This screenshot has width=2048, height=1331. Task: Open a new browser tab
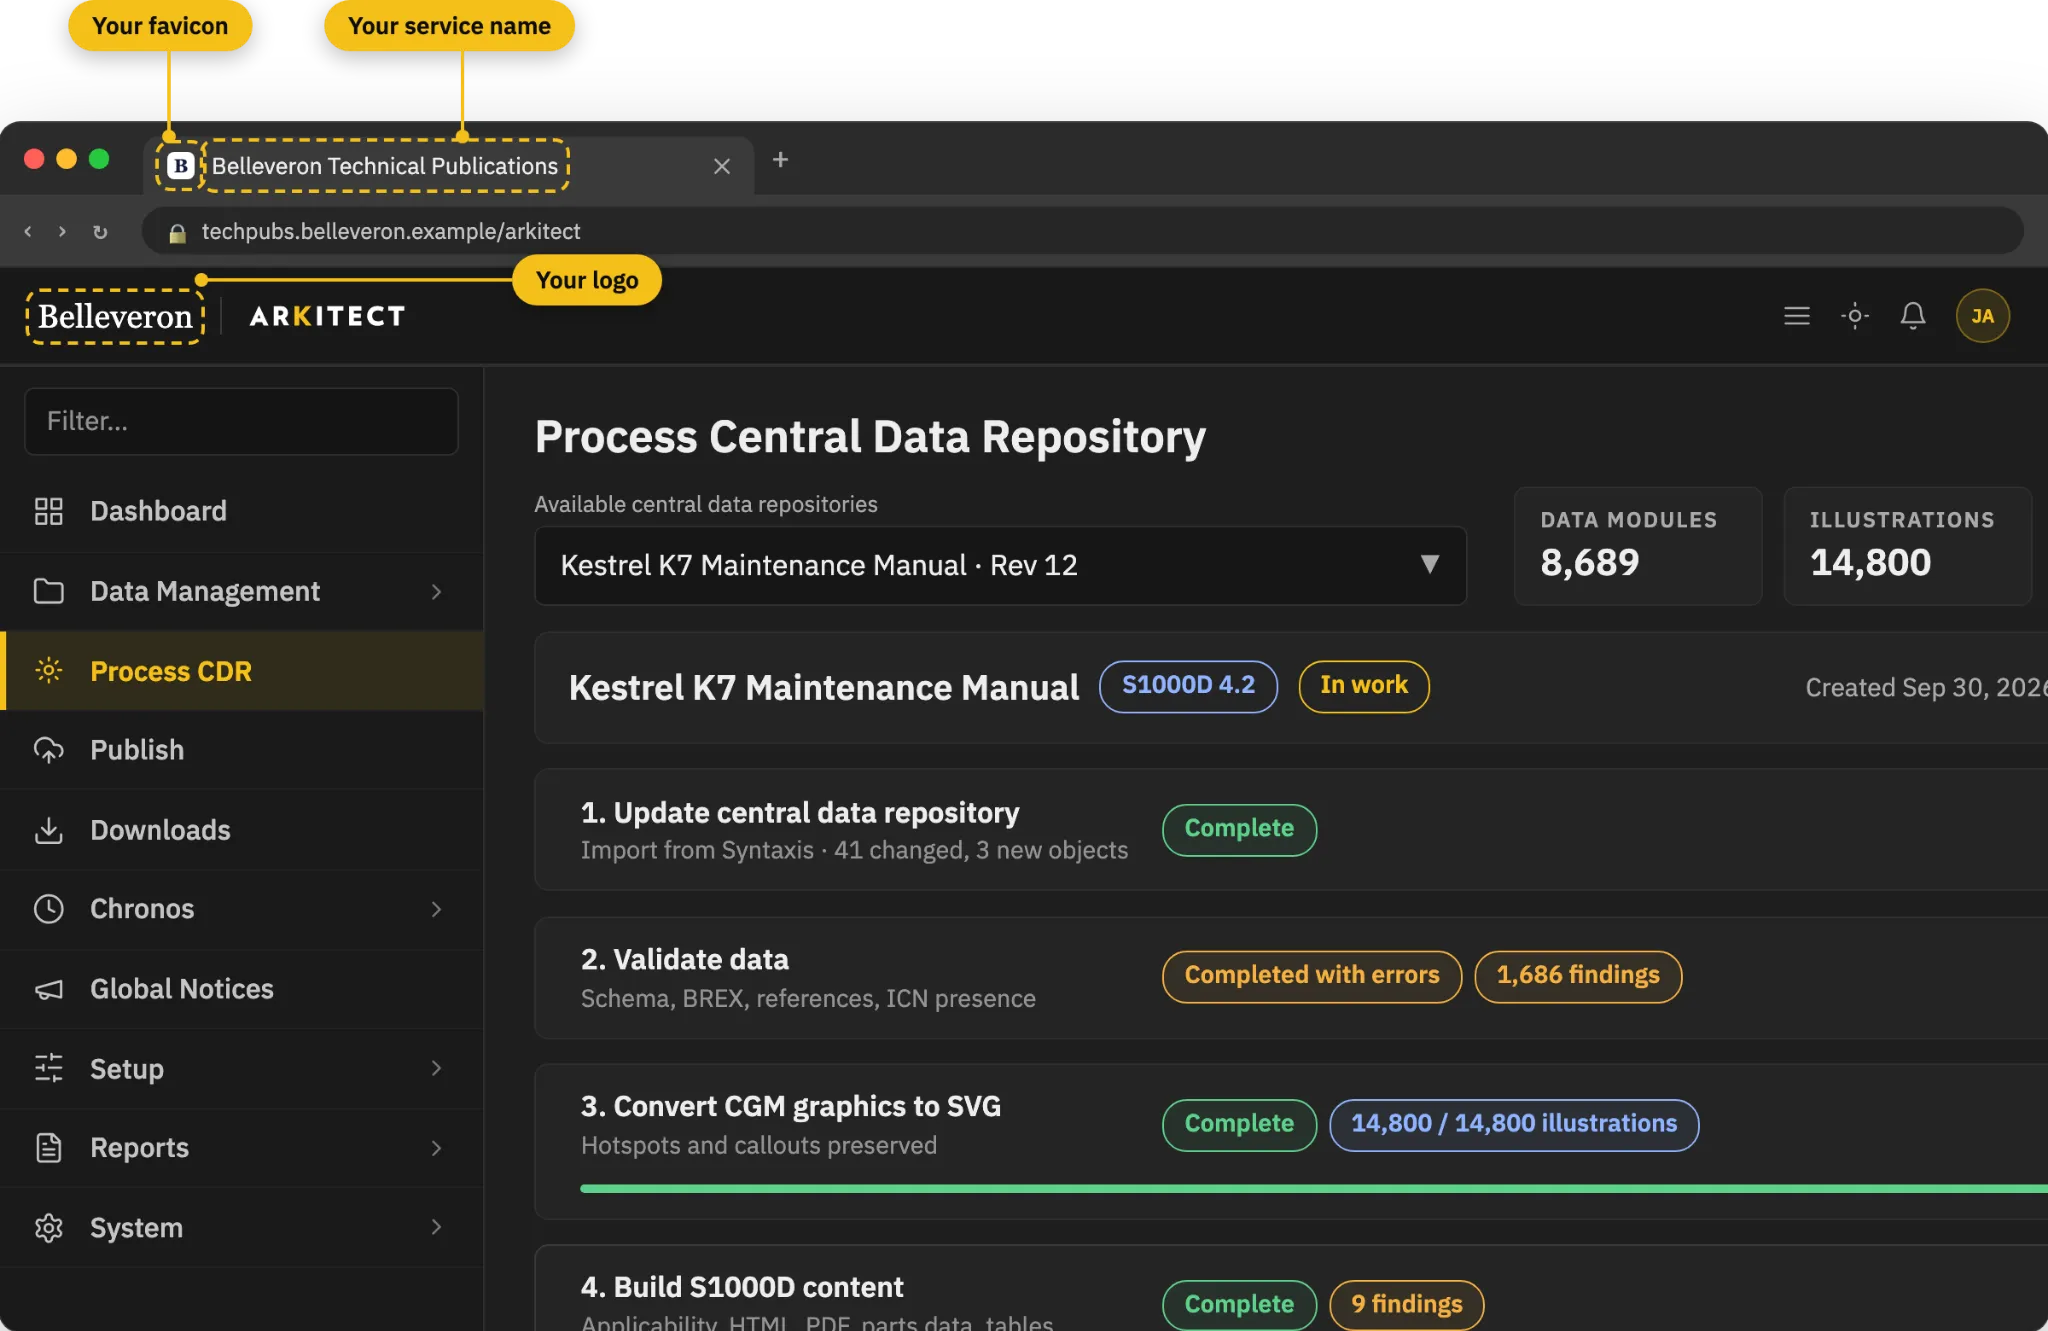pyautogui.click(x=780, y=160)
